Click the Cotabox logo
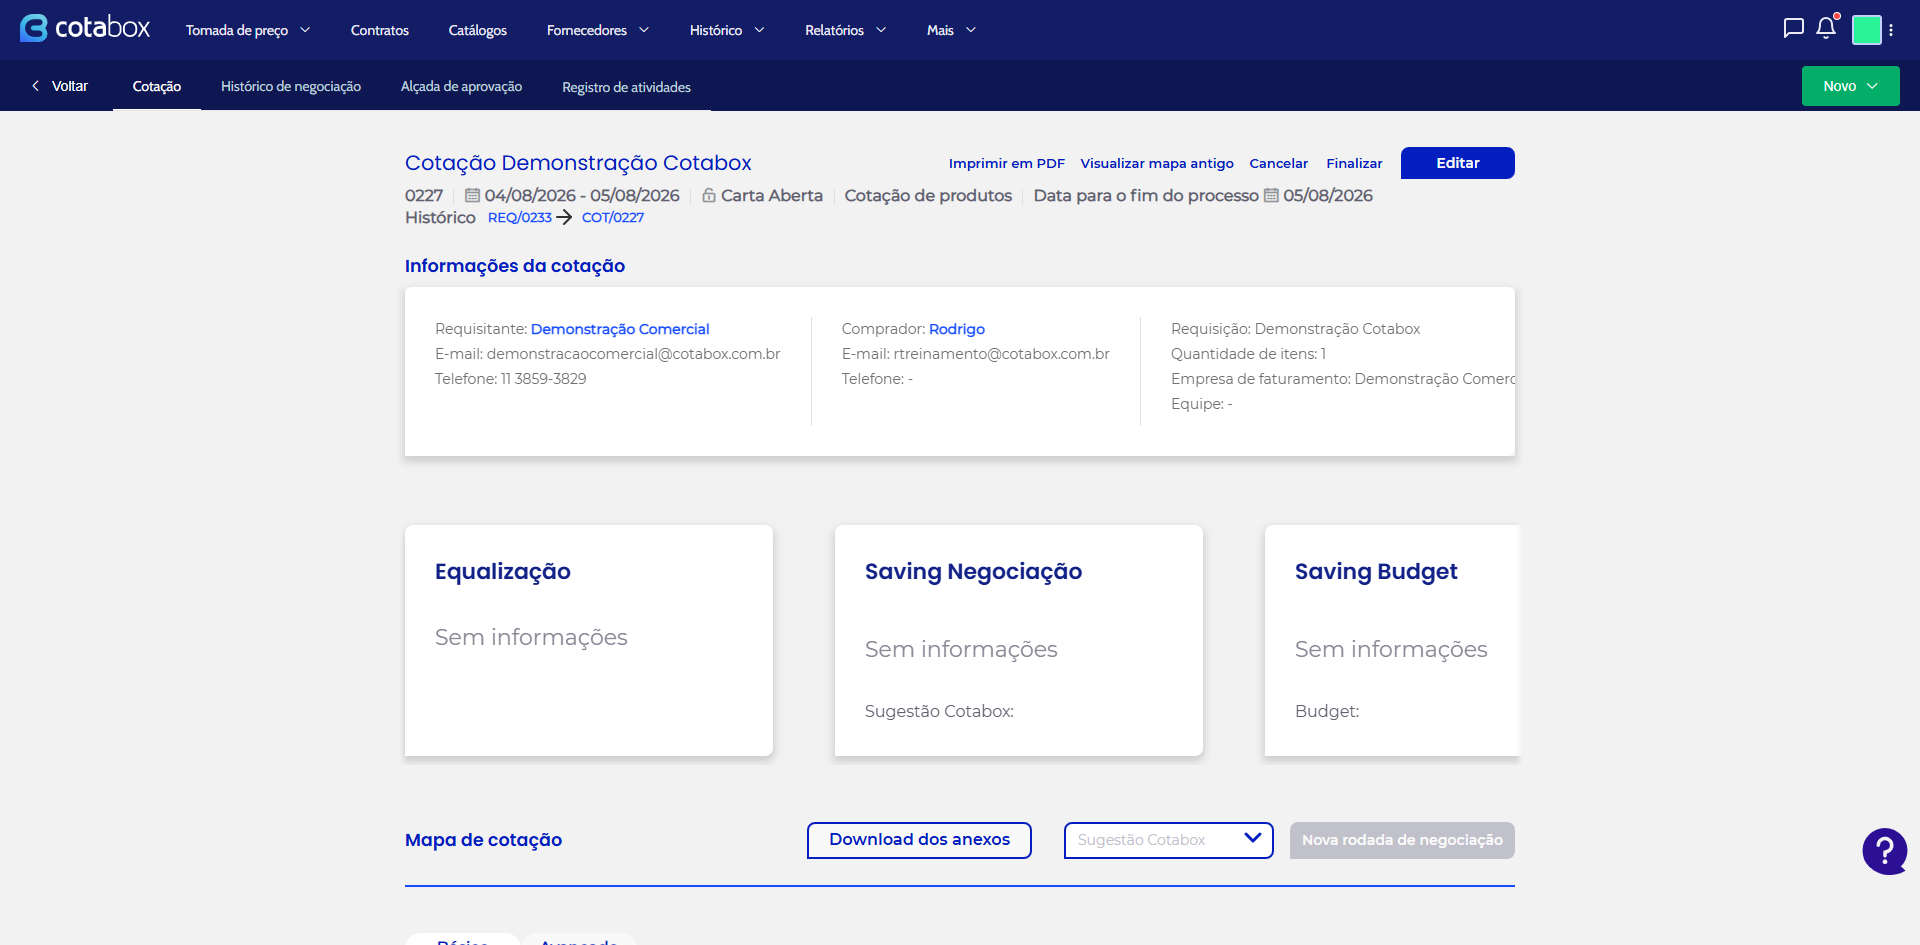The image size is (1920, 945). pos(85,28)
